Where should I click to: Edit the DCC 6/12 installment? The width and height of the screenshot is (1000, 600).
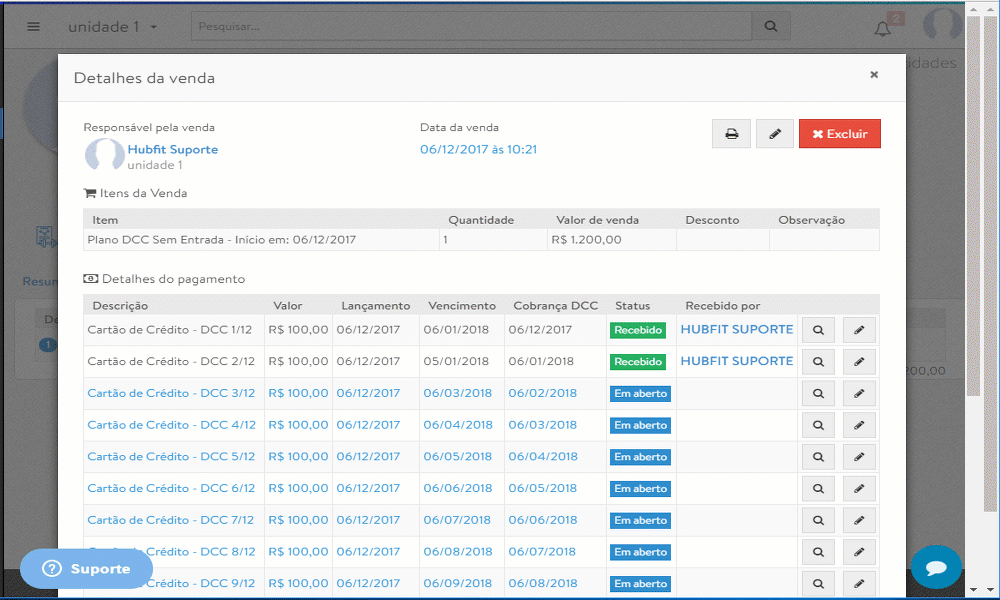tap(859, 489)
